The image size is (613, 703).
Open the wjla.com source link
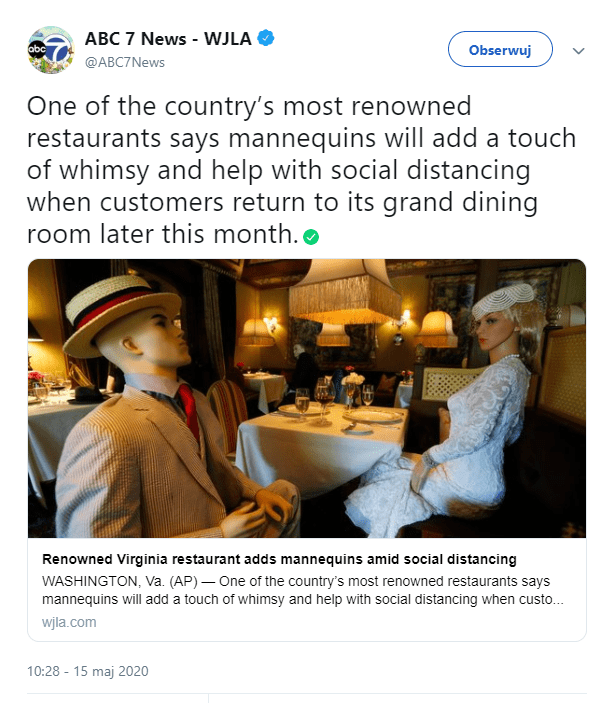tap(69, 622)
